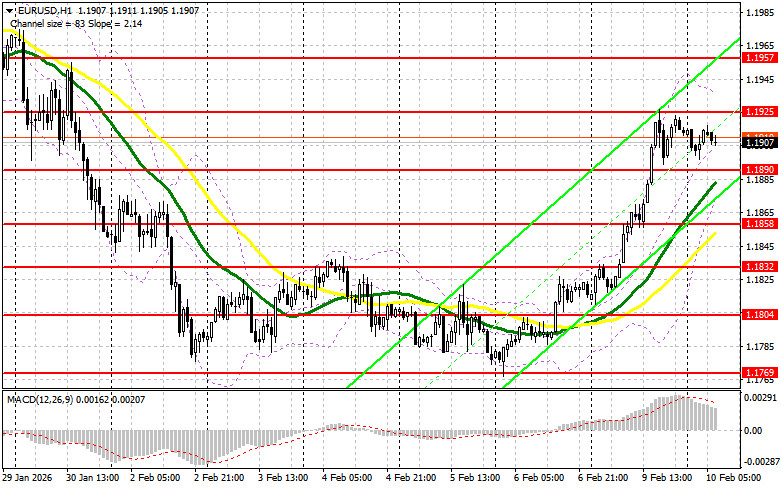Click the MACD zero level 0.00 label

pyautogui.click(x=752, y=431)
